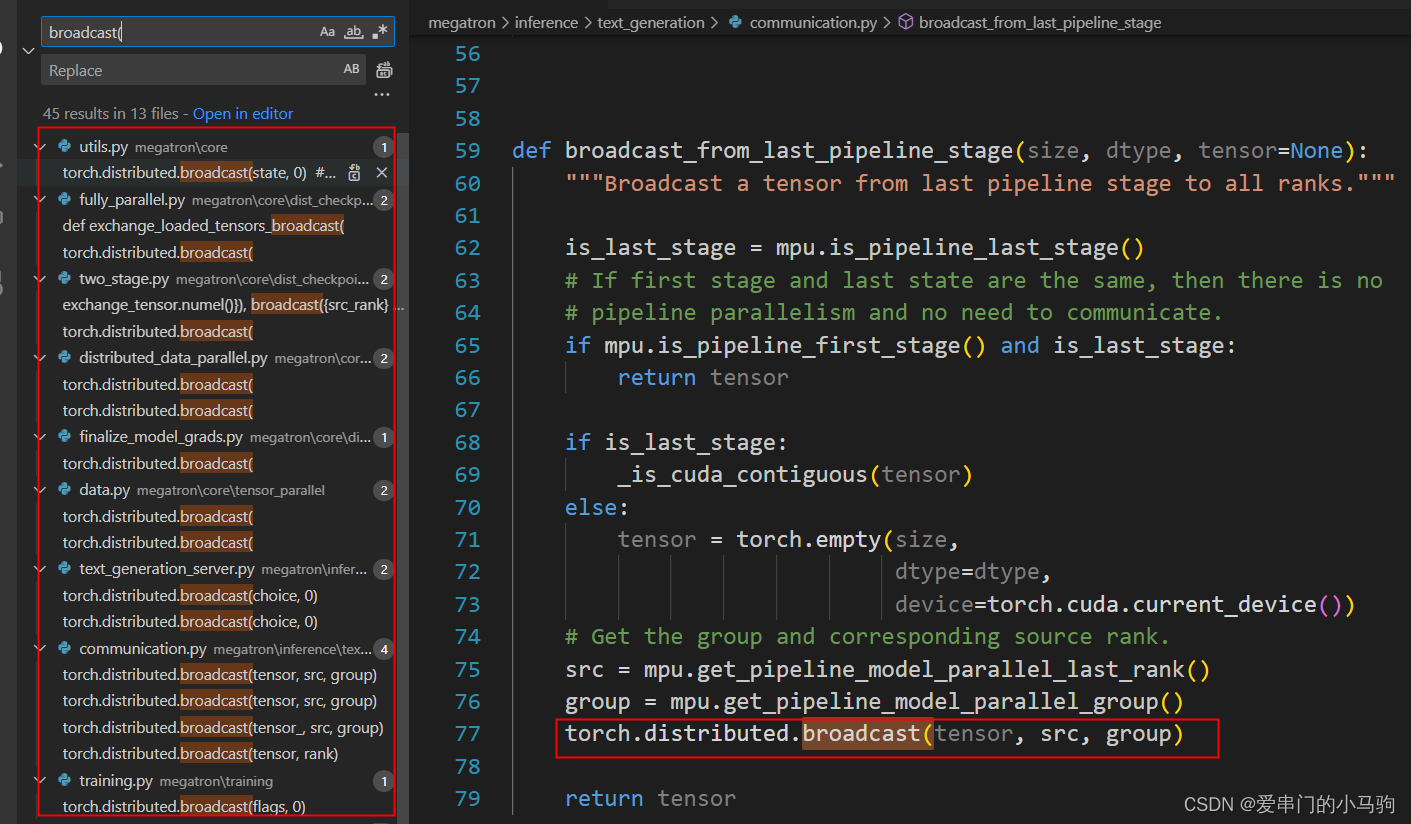Open the more search actions ellipsis
The image size is (1411, 824).
(381, 94)
